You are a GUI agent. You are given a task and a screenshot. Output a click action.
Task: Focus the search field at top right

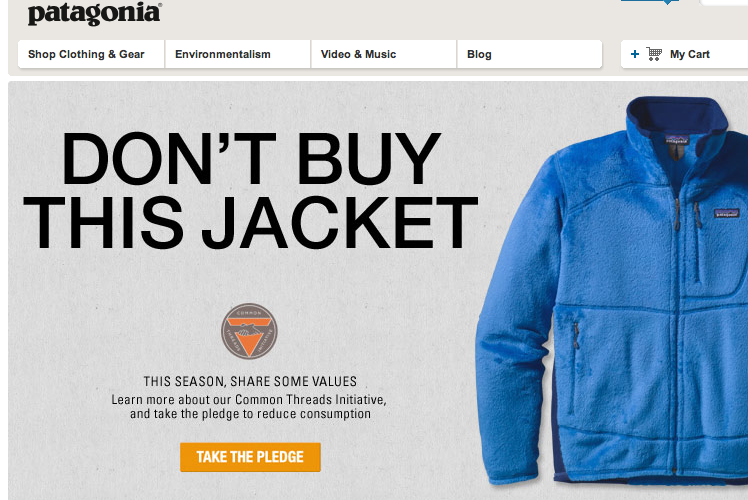(724, 2)
